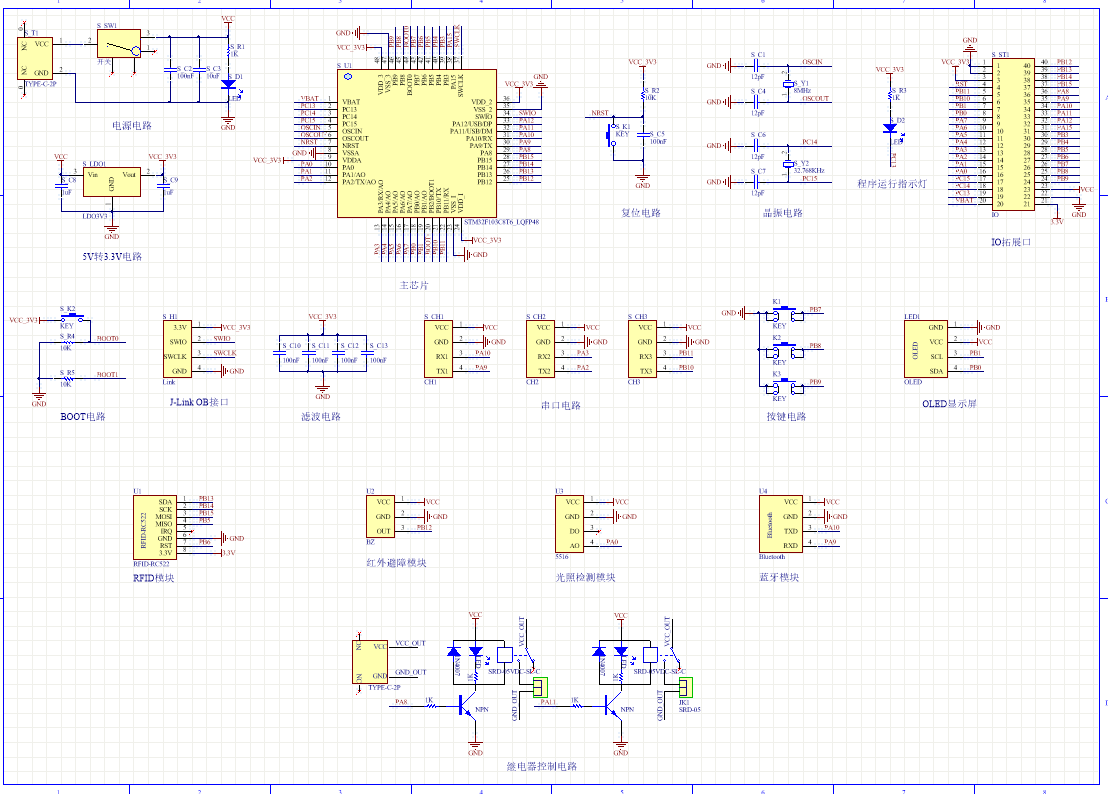Click the NPN transistor driven by PA8

pyautogui.click(x=467, y=706)
